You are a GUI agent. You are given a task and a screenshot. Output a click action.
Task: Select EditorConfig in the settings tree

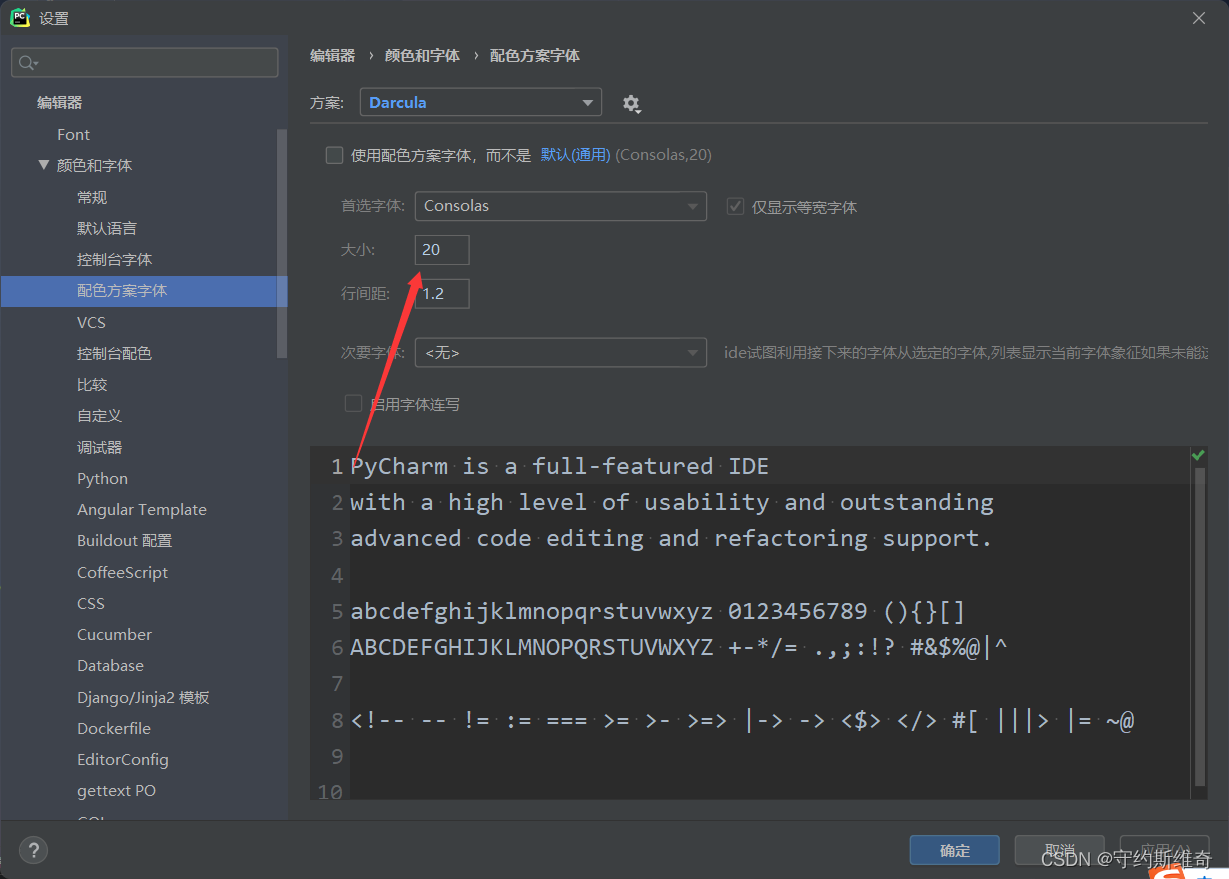[x=123, y=759]
